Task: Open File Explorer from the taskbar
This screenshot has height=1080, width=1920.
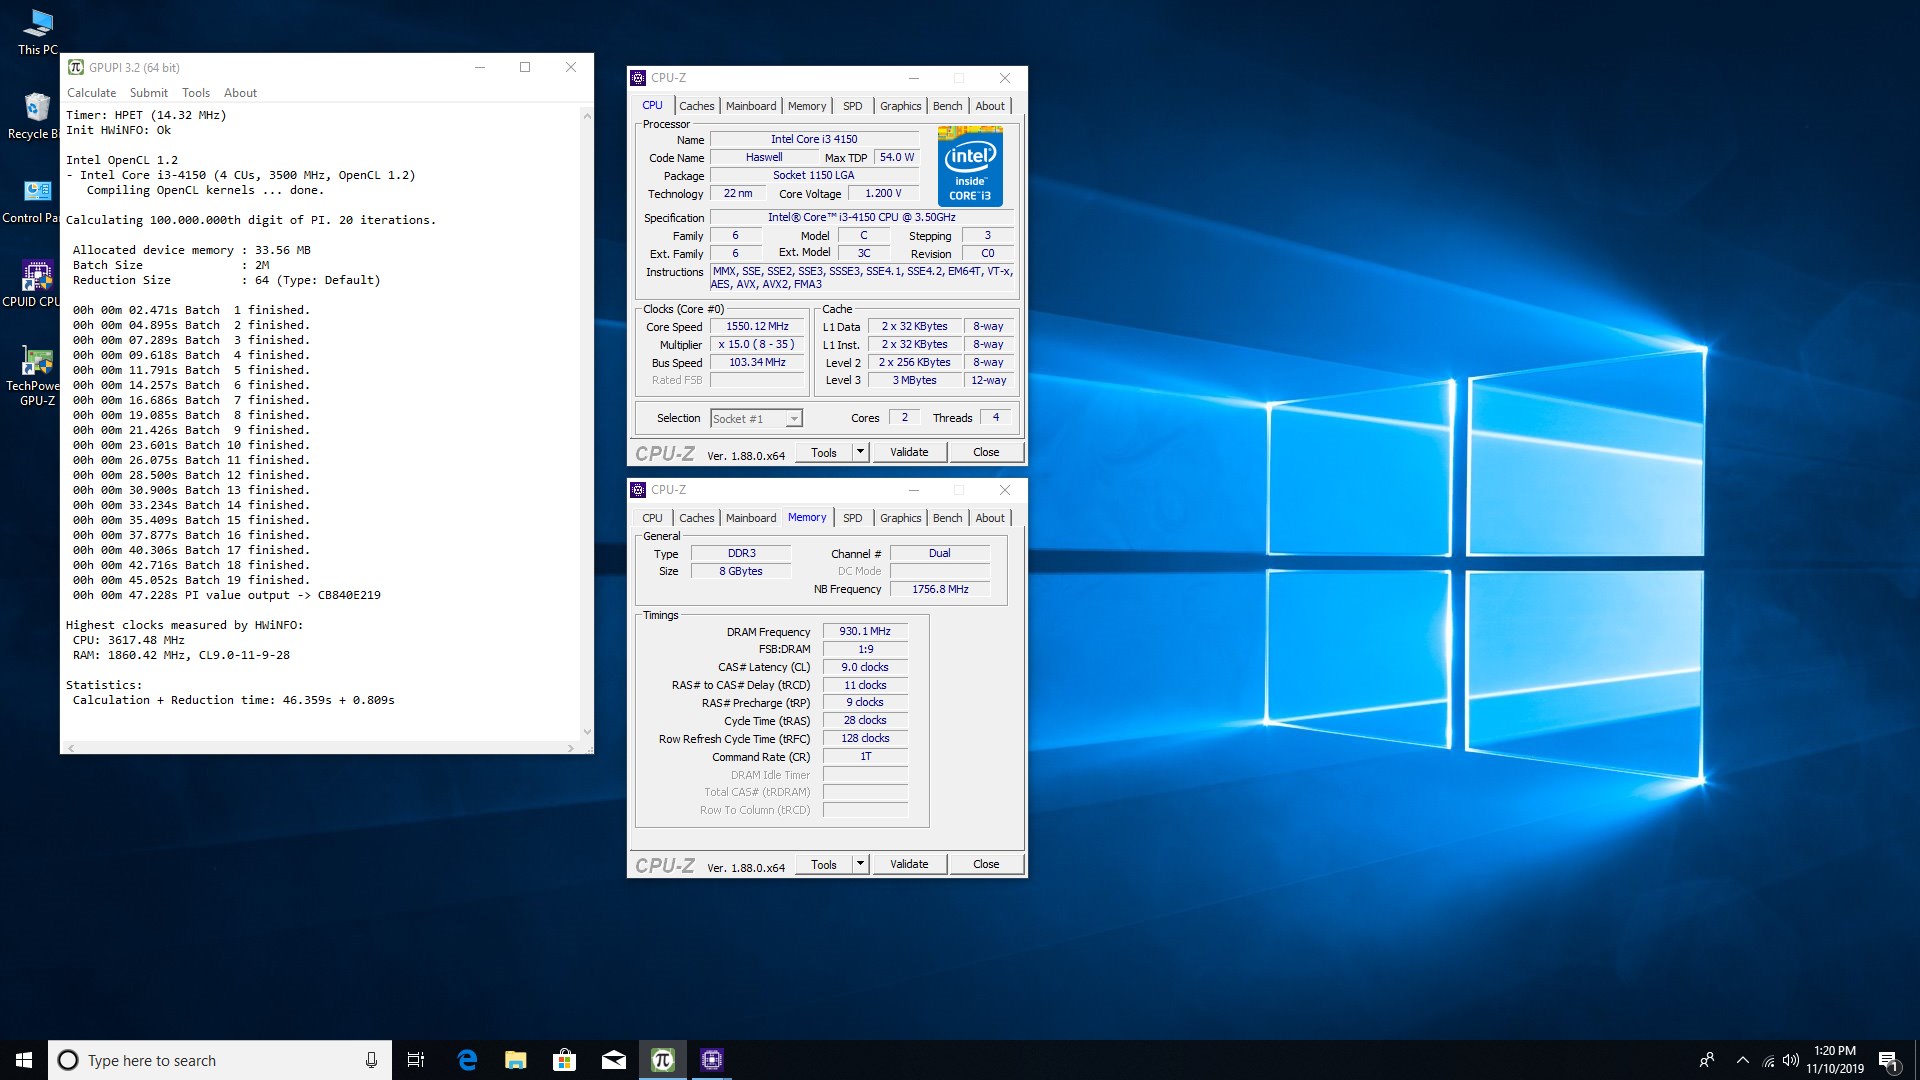Action: [515, 1060]
